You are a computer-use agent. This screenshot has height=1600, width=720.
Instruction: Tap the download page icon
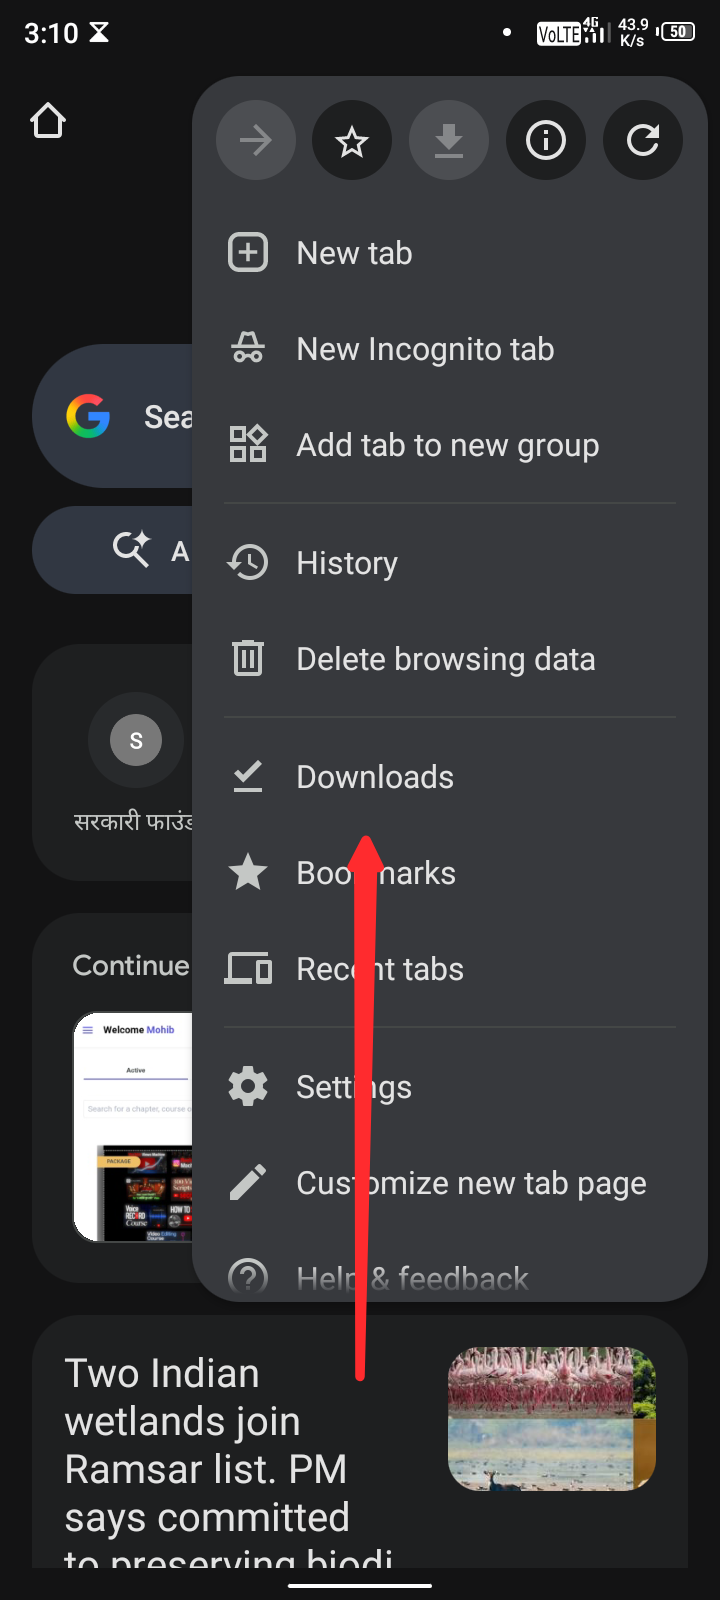coord(449,140)
